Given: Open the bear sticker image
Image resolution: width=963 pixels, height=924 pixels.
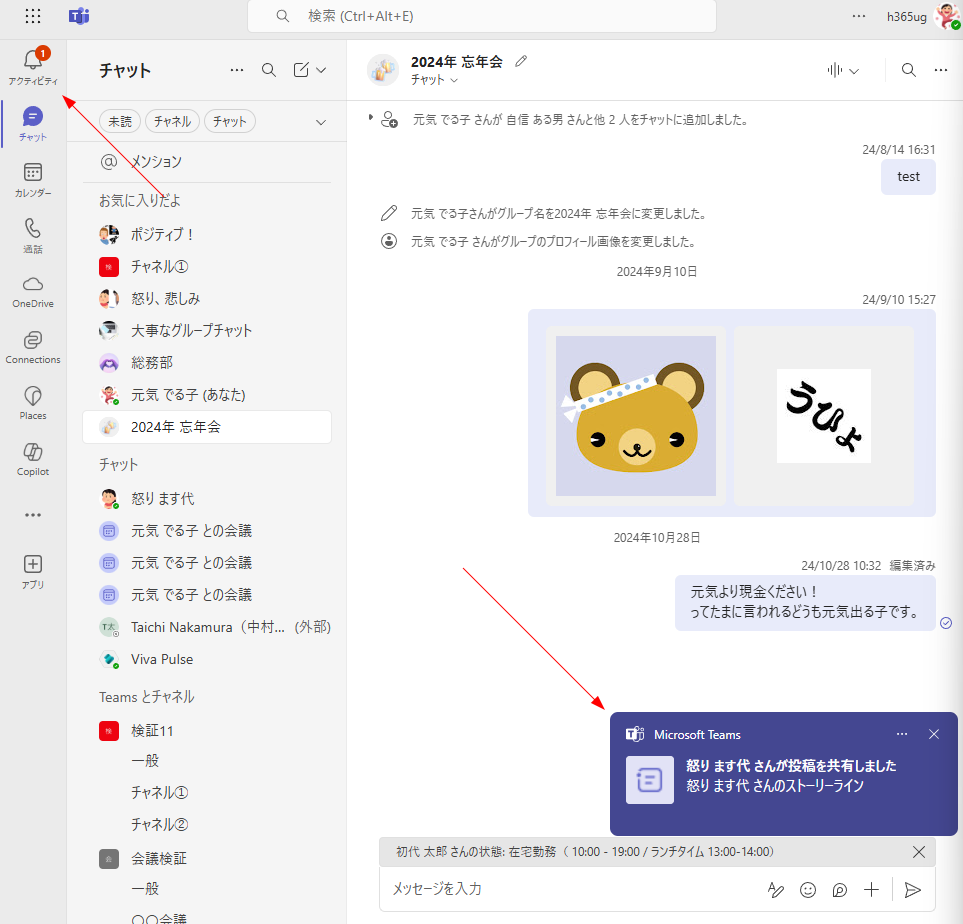Looking at the screenshot, I should click(x=636, y=415).
